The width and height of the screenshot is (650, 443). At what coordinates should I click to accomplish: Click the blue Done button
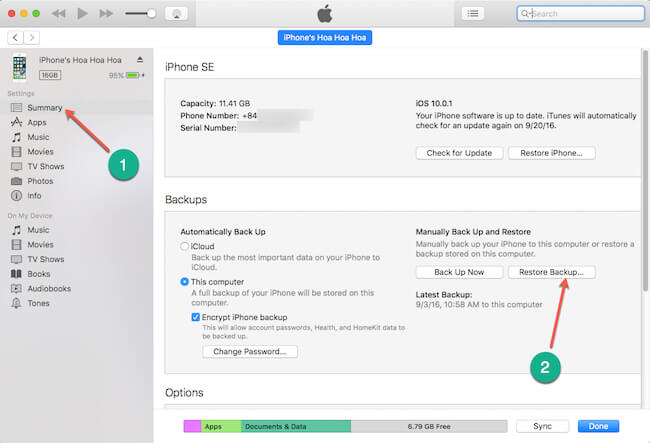pyautogui.click(x=598, y=426)
